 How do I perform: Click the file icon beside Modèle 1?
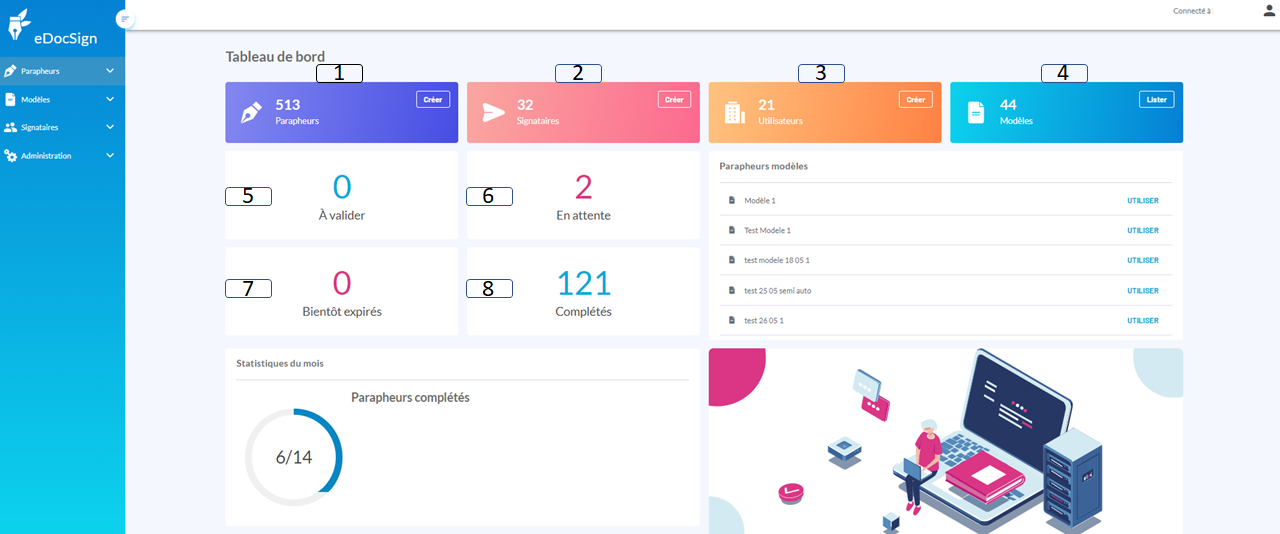tap(731, 200)
